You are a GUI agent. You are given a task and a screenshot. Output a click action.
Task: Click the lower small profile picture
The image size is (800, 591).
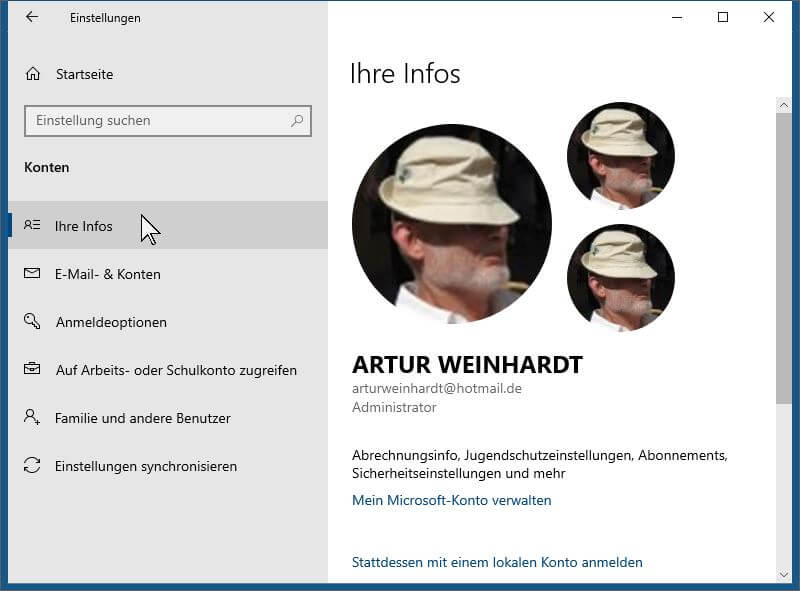(621, 278)
